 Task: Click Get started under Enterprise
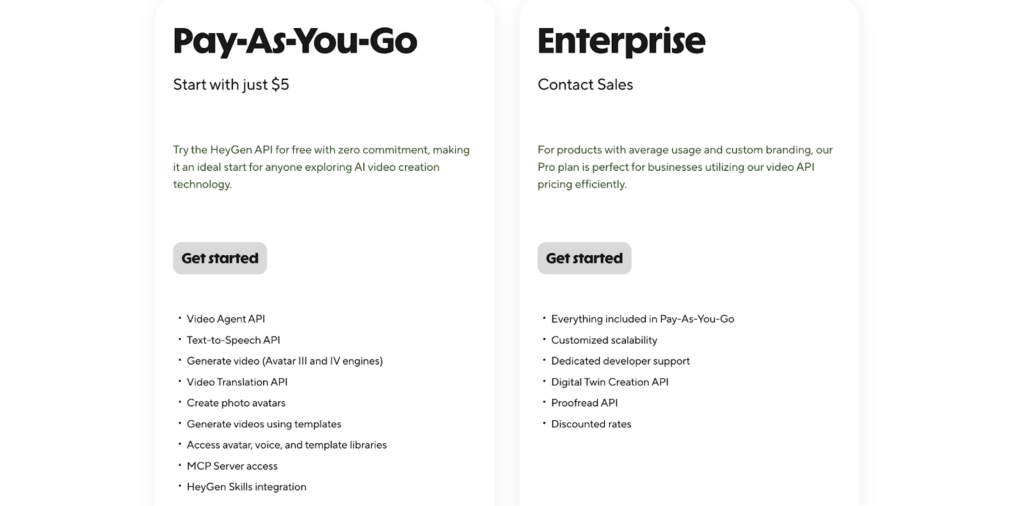click(x=584, y=258)
